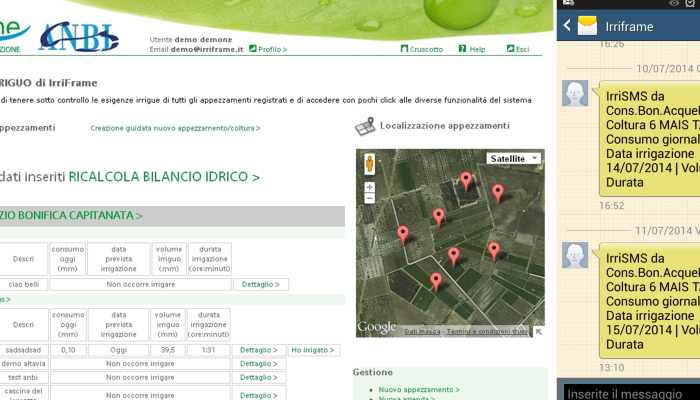Screen dimensions: 700x400
Task: Click the demo altavia description cell
Action: [x=23, y=364]
